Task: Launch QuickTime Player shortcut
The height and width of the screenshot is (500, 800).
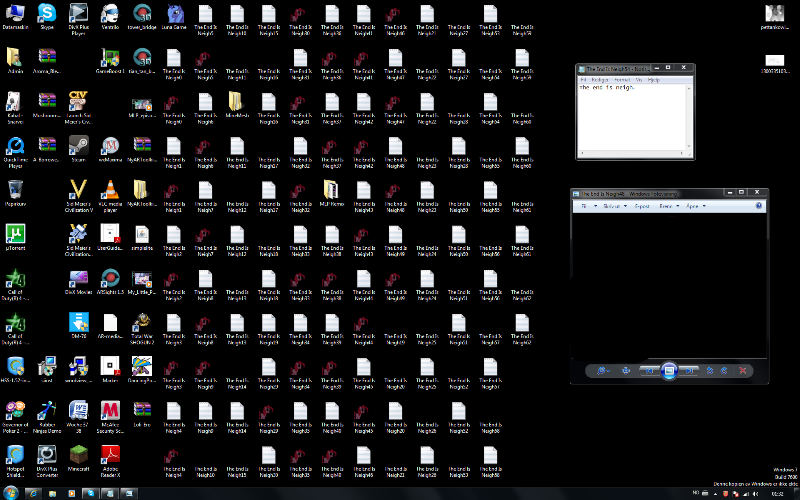Action: pos(15,152)
